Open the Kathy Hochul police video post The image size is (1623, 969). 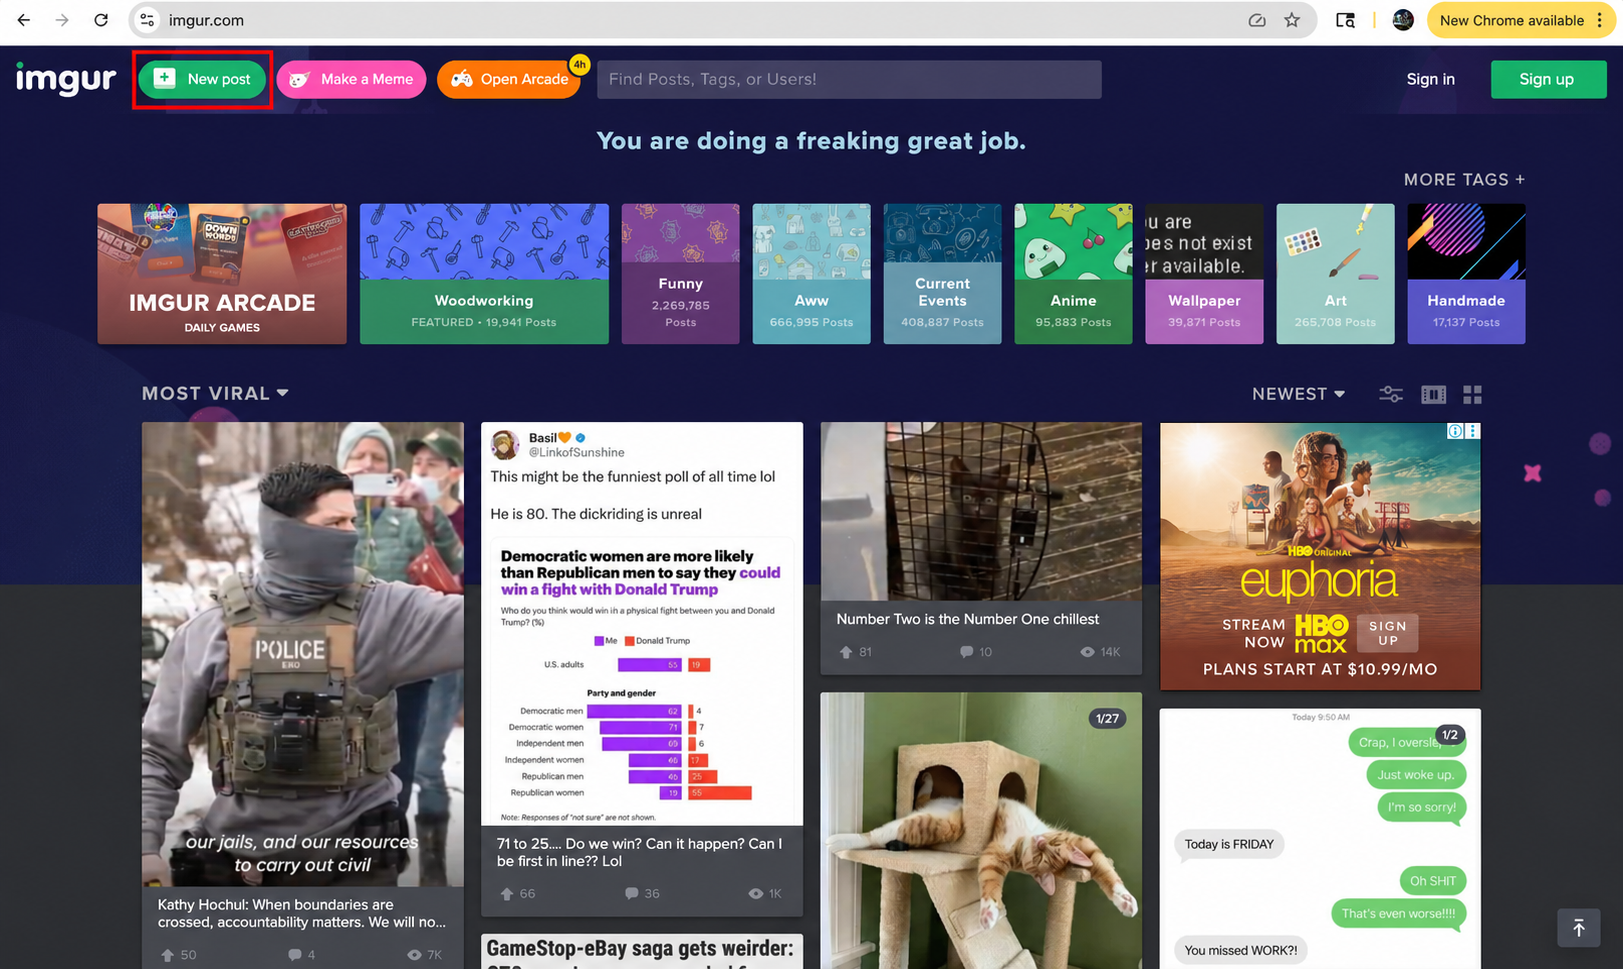coord(303,654)
